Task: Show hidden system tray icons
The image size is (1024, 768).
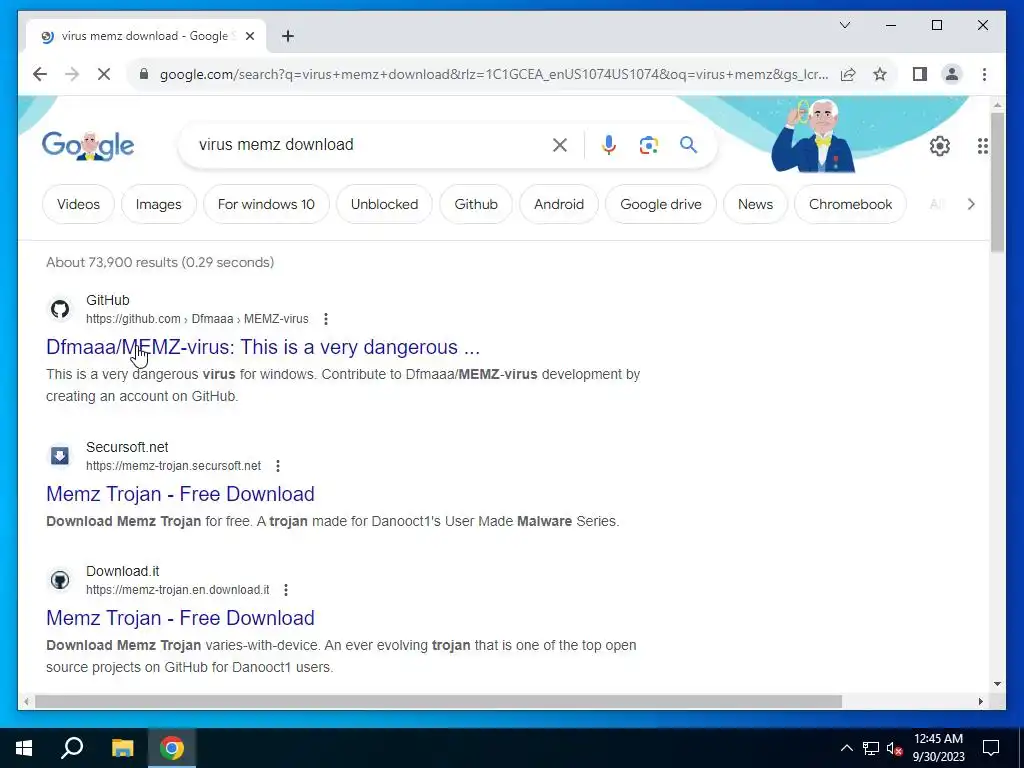Action: click(x=846, y=748)
